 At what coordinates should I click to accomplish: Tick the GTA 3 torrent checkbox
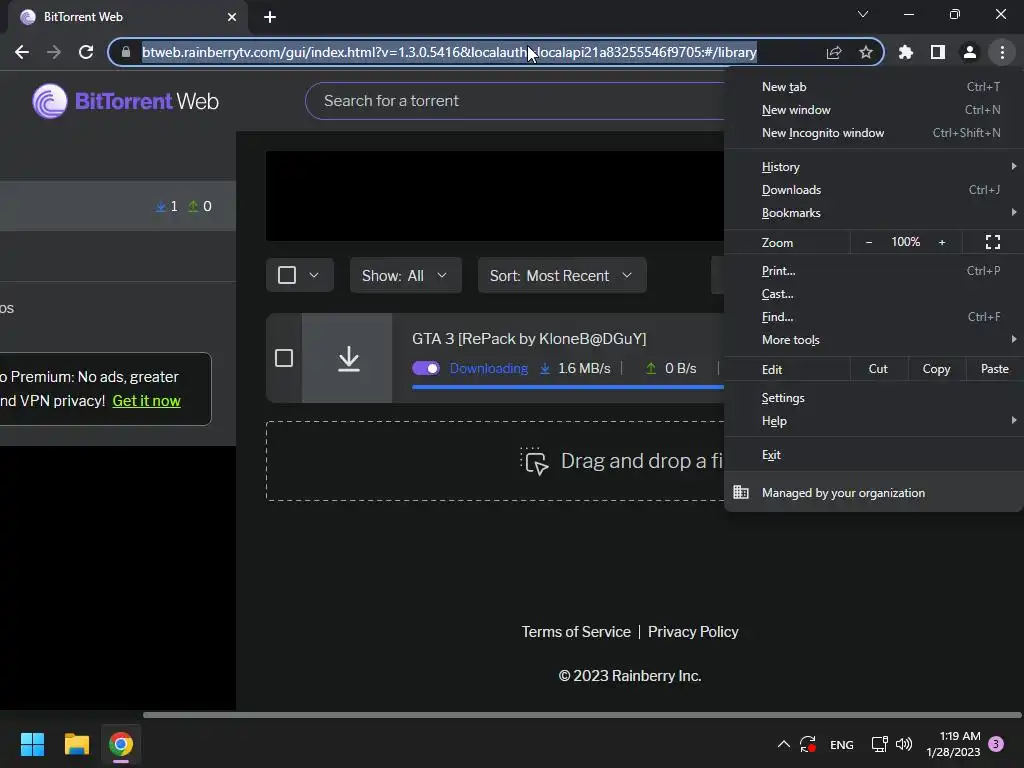tap(283, 358)
